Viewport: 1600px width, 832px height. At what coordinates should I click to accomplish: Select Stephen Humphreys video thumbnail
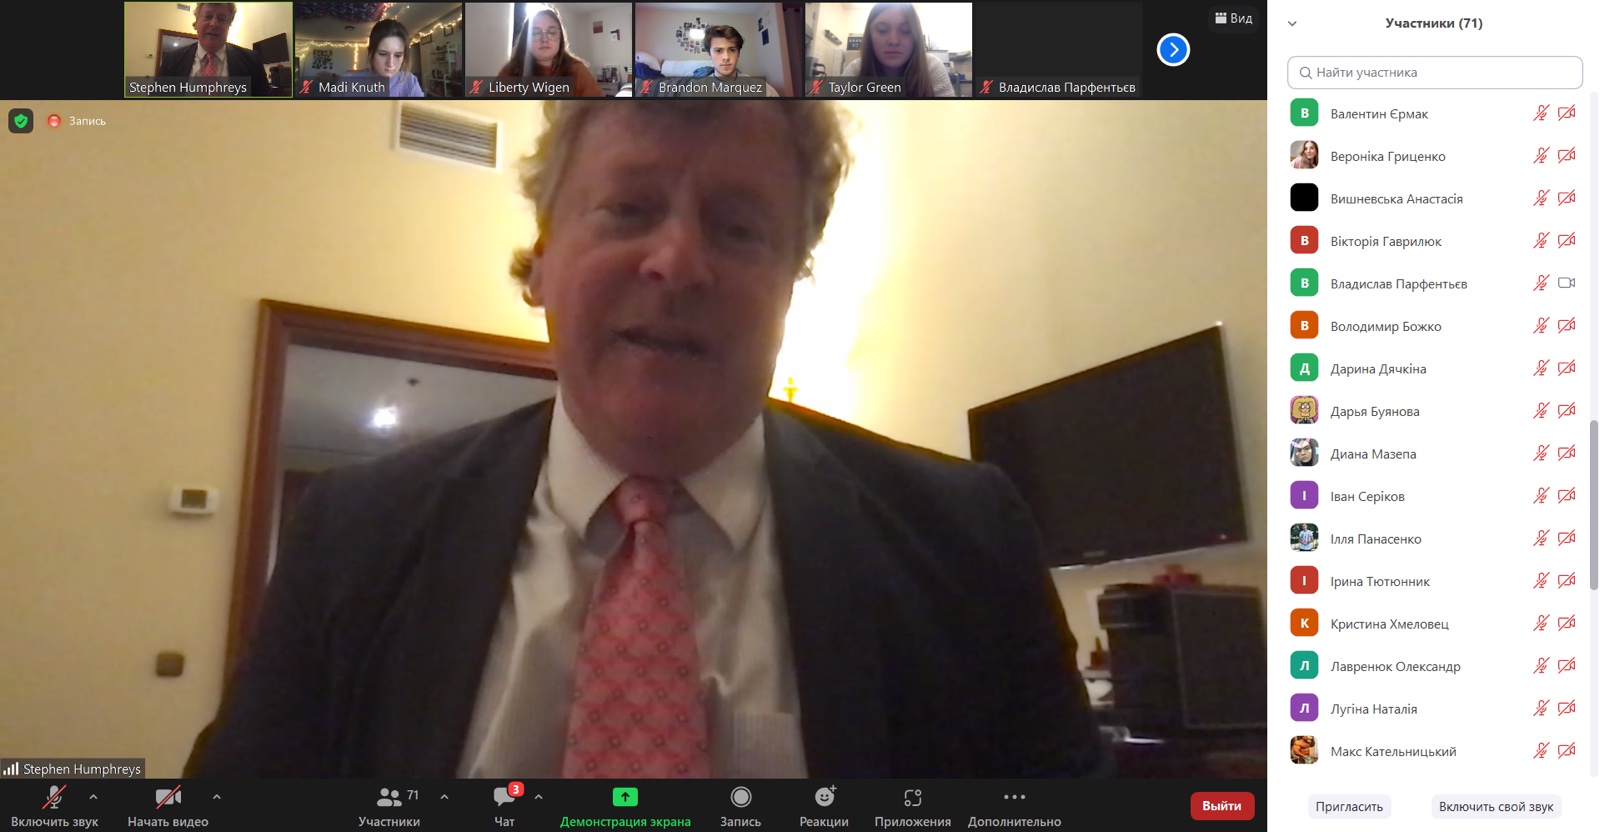[208, 49]
